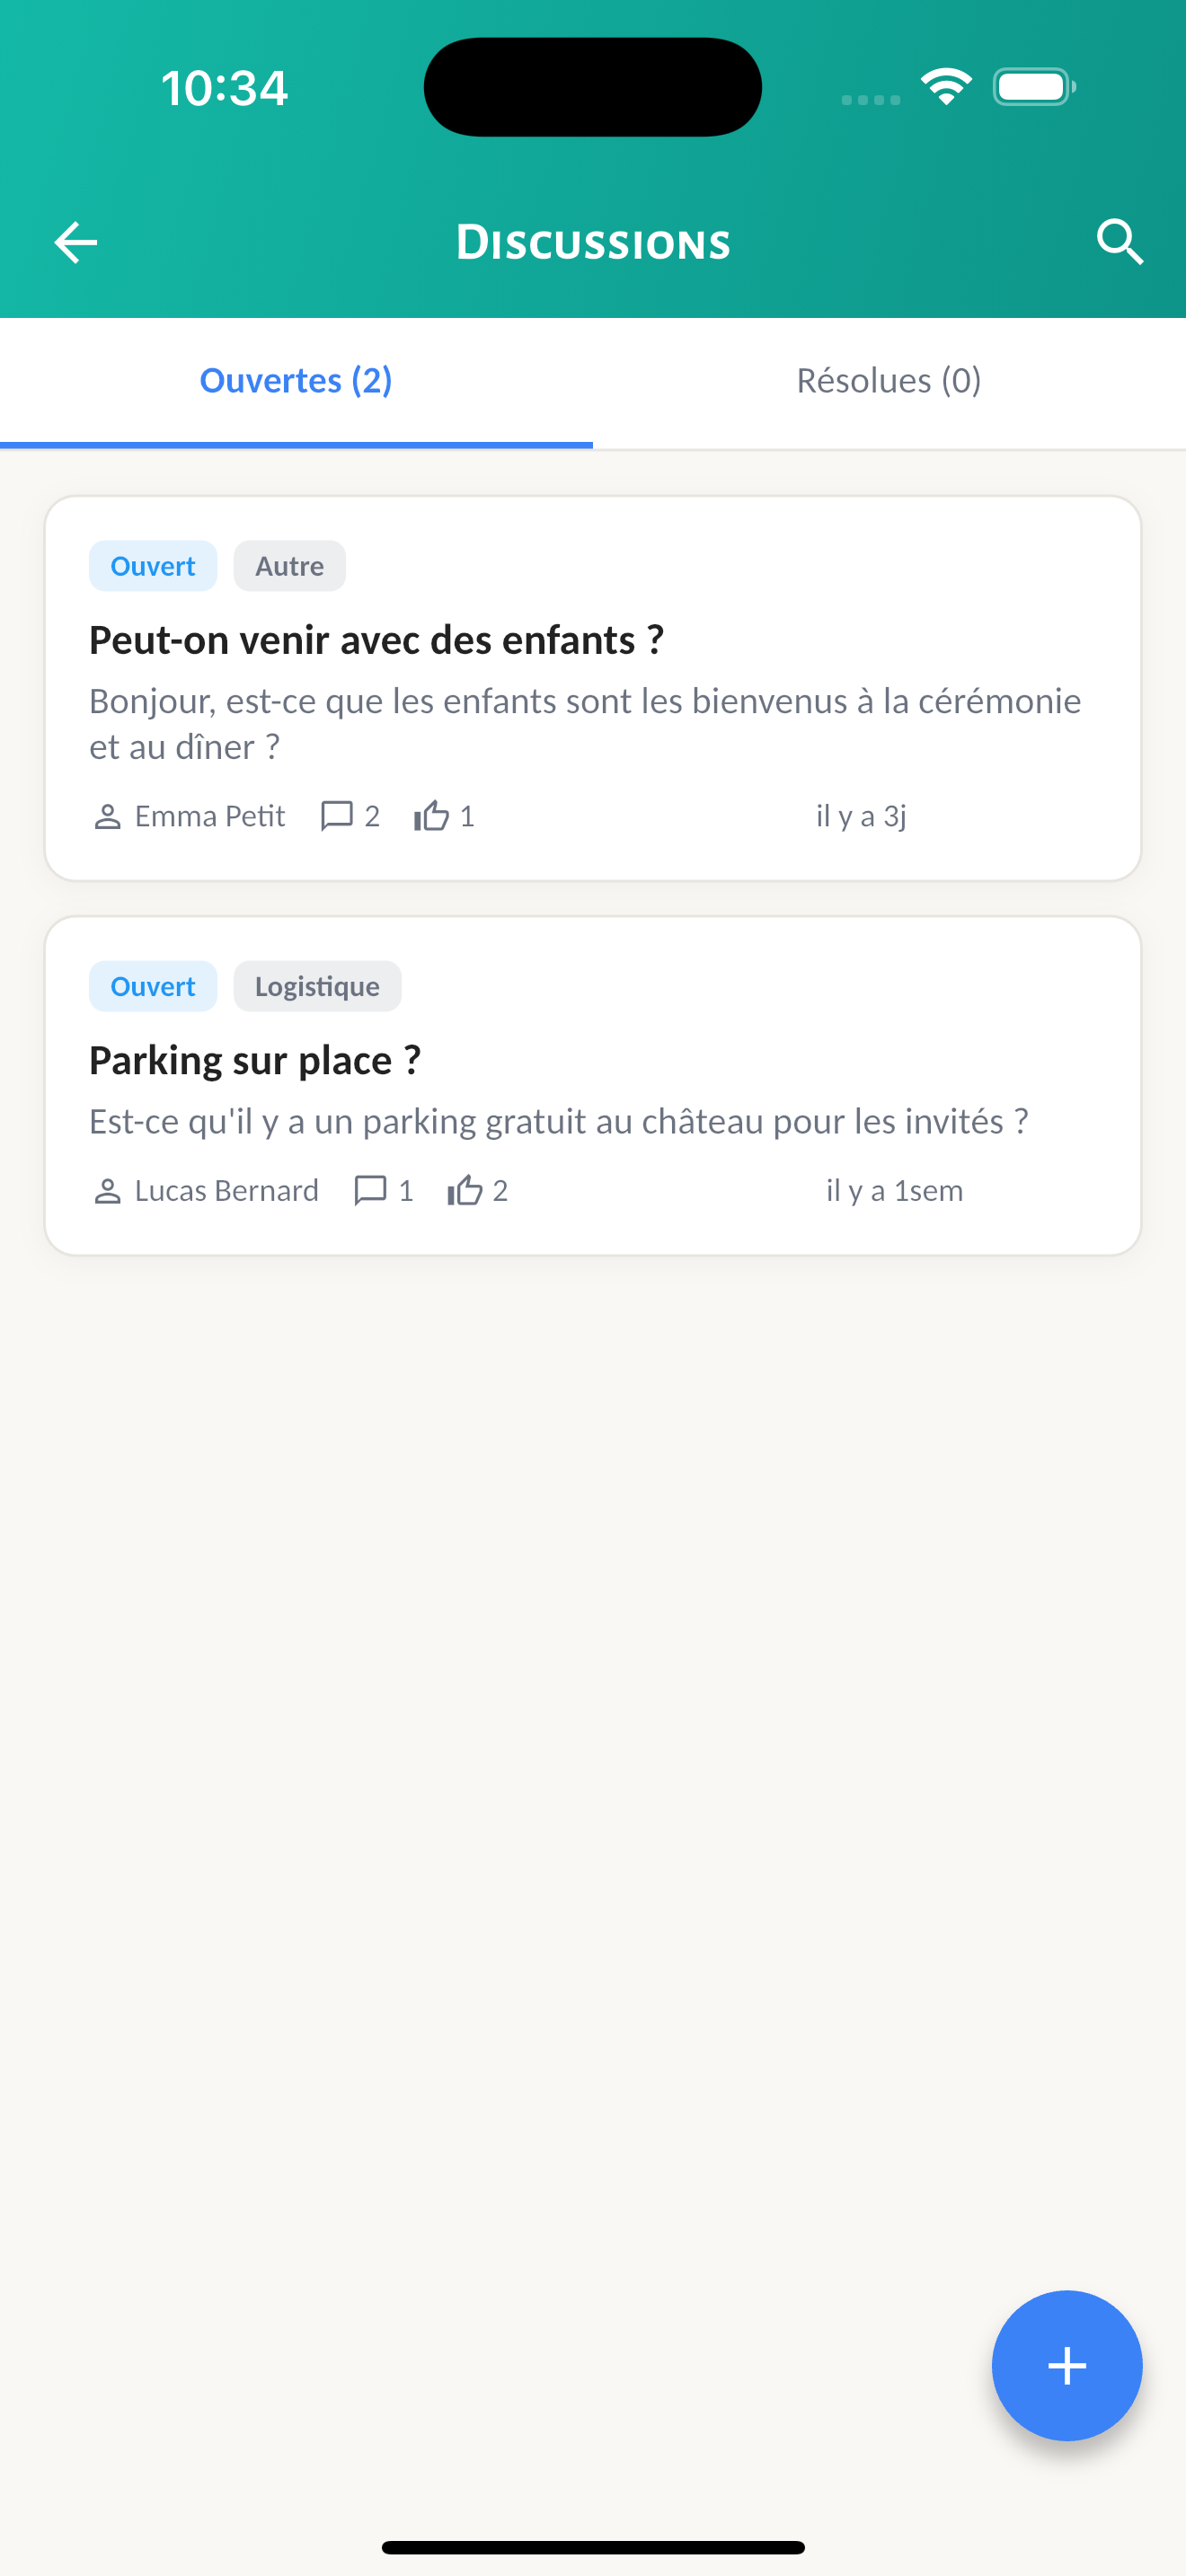1186x2576 pixels.
Task: Tap 'Ouvert' badge on the children discussion
Action: (152, 566)
